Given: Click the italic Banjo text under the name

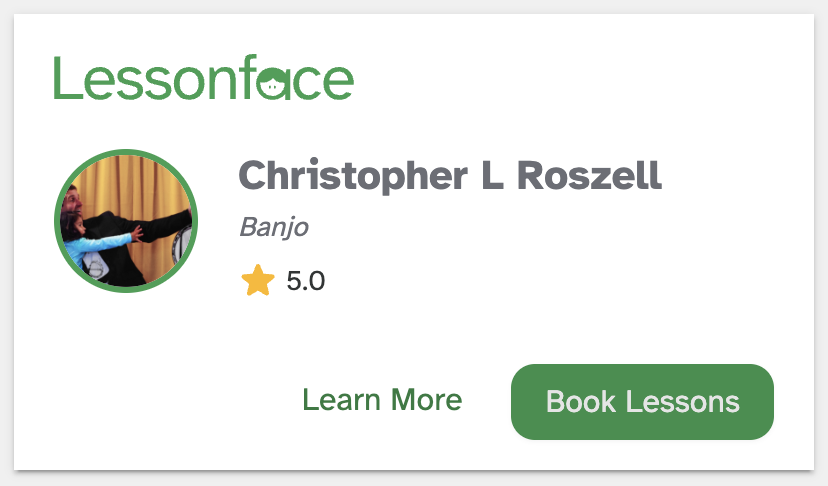Looking at the screenshot, I should 274,227.
